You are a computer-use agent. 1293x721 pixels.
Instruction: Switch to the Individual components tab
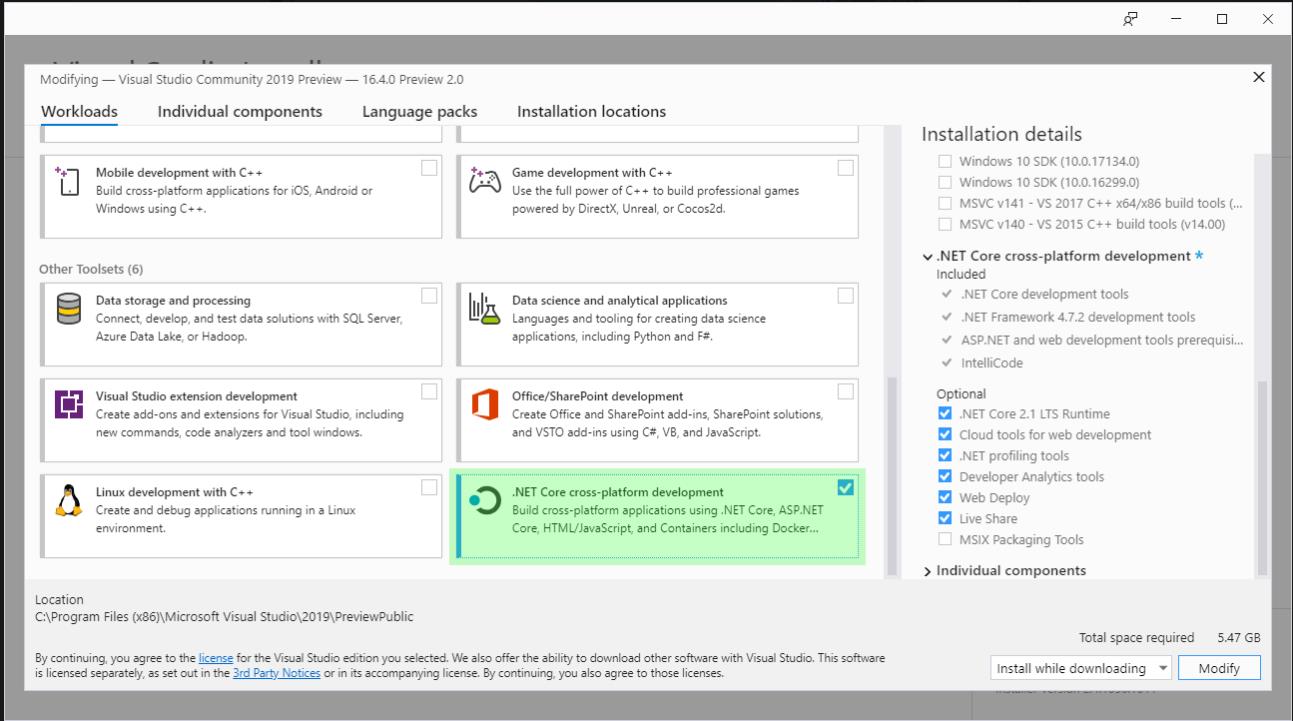[x=240, y=112]
